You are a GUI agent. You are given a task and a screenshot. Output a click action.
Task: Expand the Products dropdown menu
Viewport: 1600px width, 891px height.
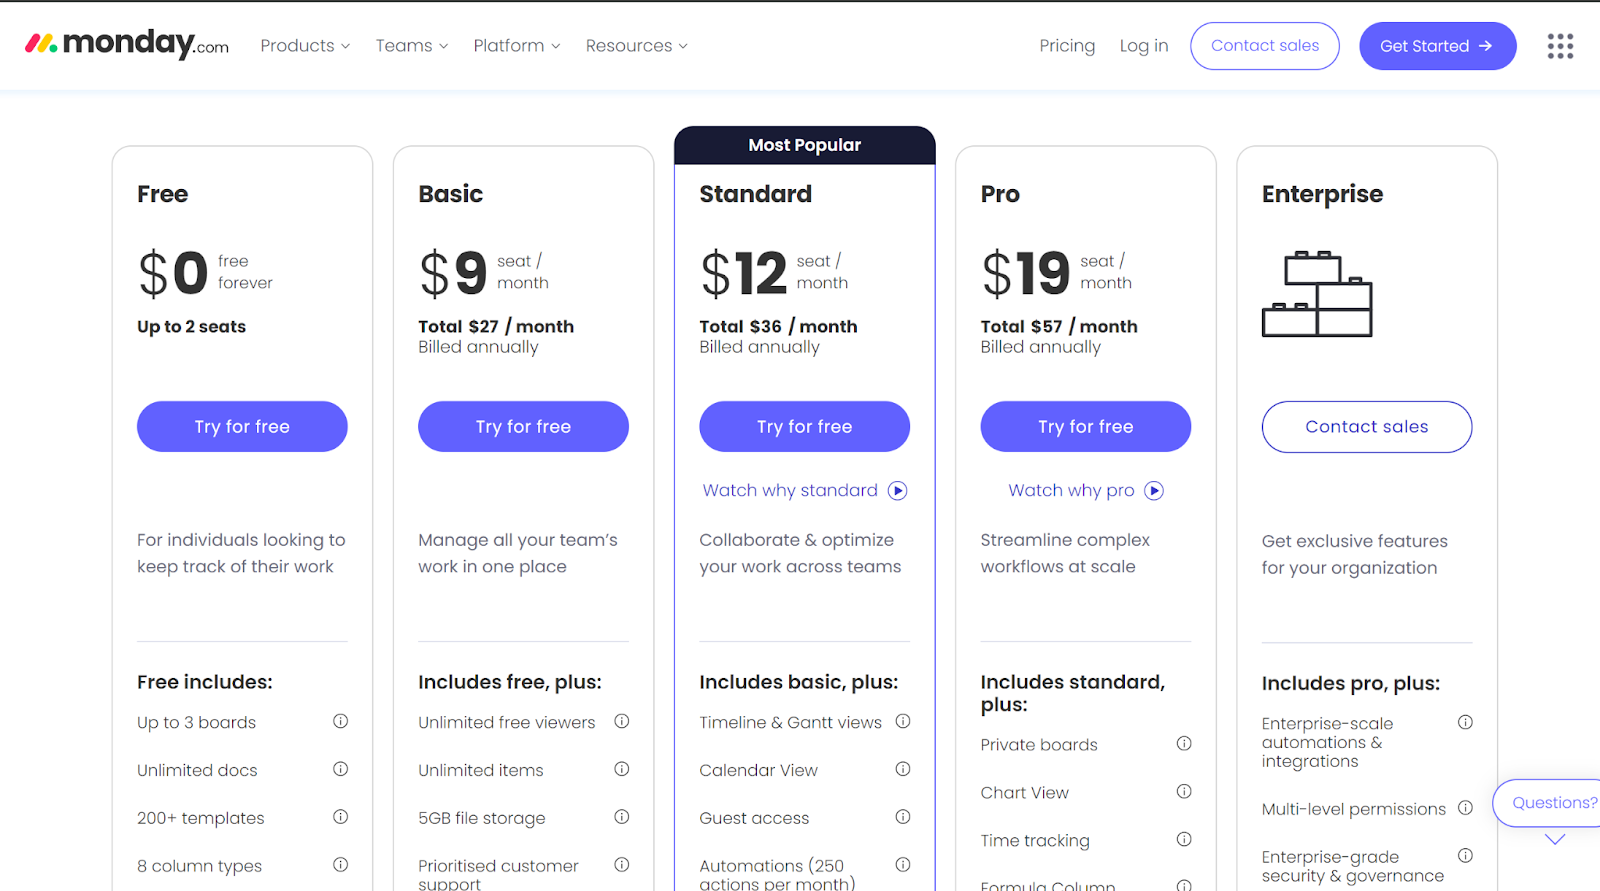pos(305,46)
